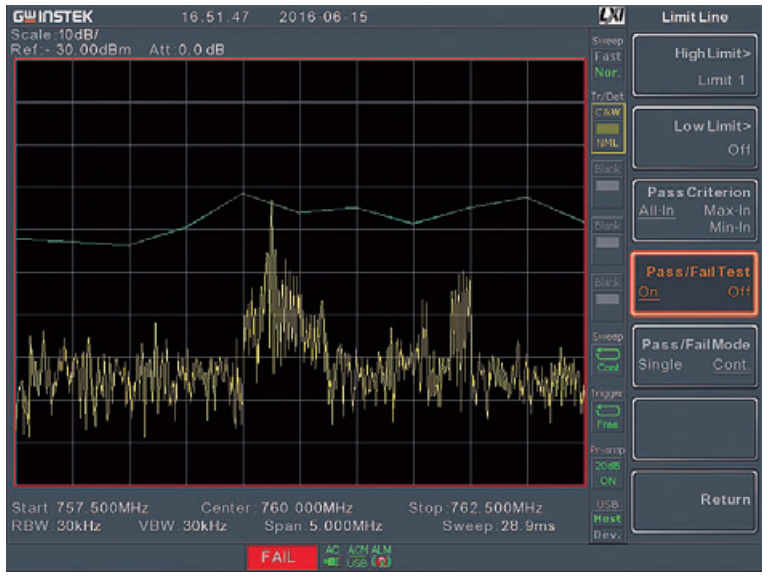The image size is (770, 580).
Task: Click the third Blank trace icon
Action: [x=607, y=298]
